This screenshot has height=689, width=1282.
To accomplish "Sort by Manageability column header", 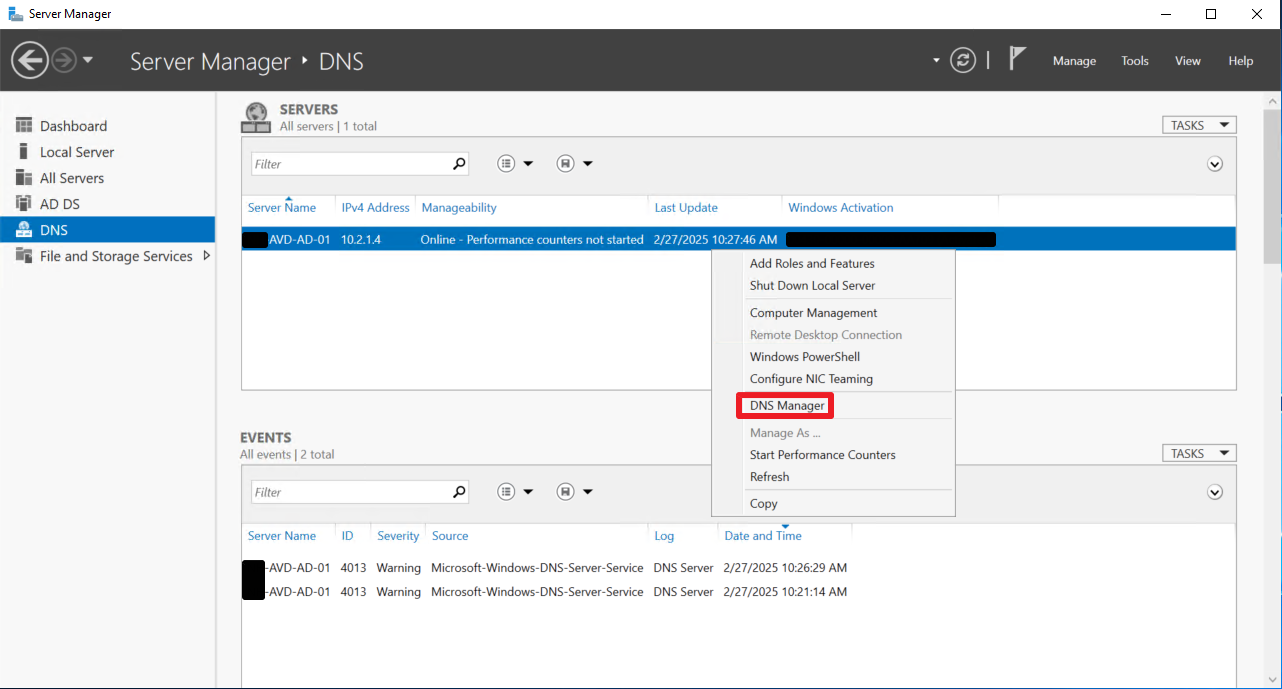I will tap(459, 208).
